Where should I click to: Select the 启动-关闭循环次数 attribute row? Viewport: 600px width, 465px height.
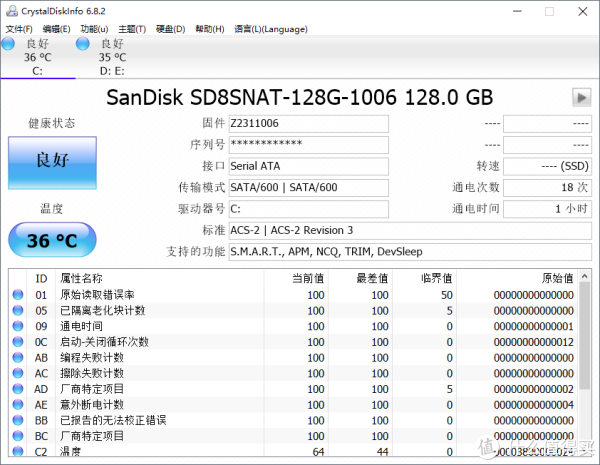click(293, 342)
